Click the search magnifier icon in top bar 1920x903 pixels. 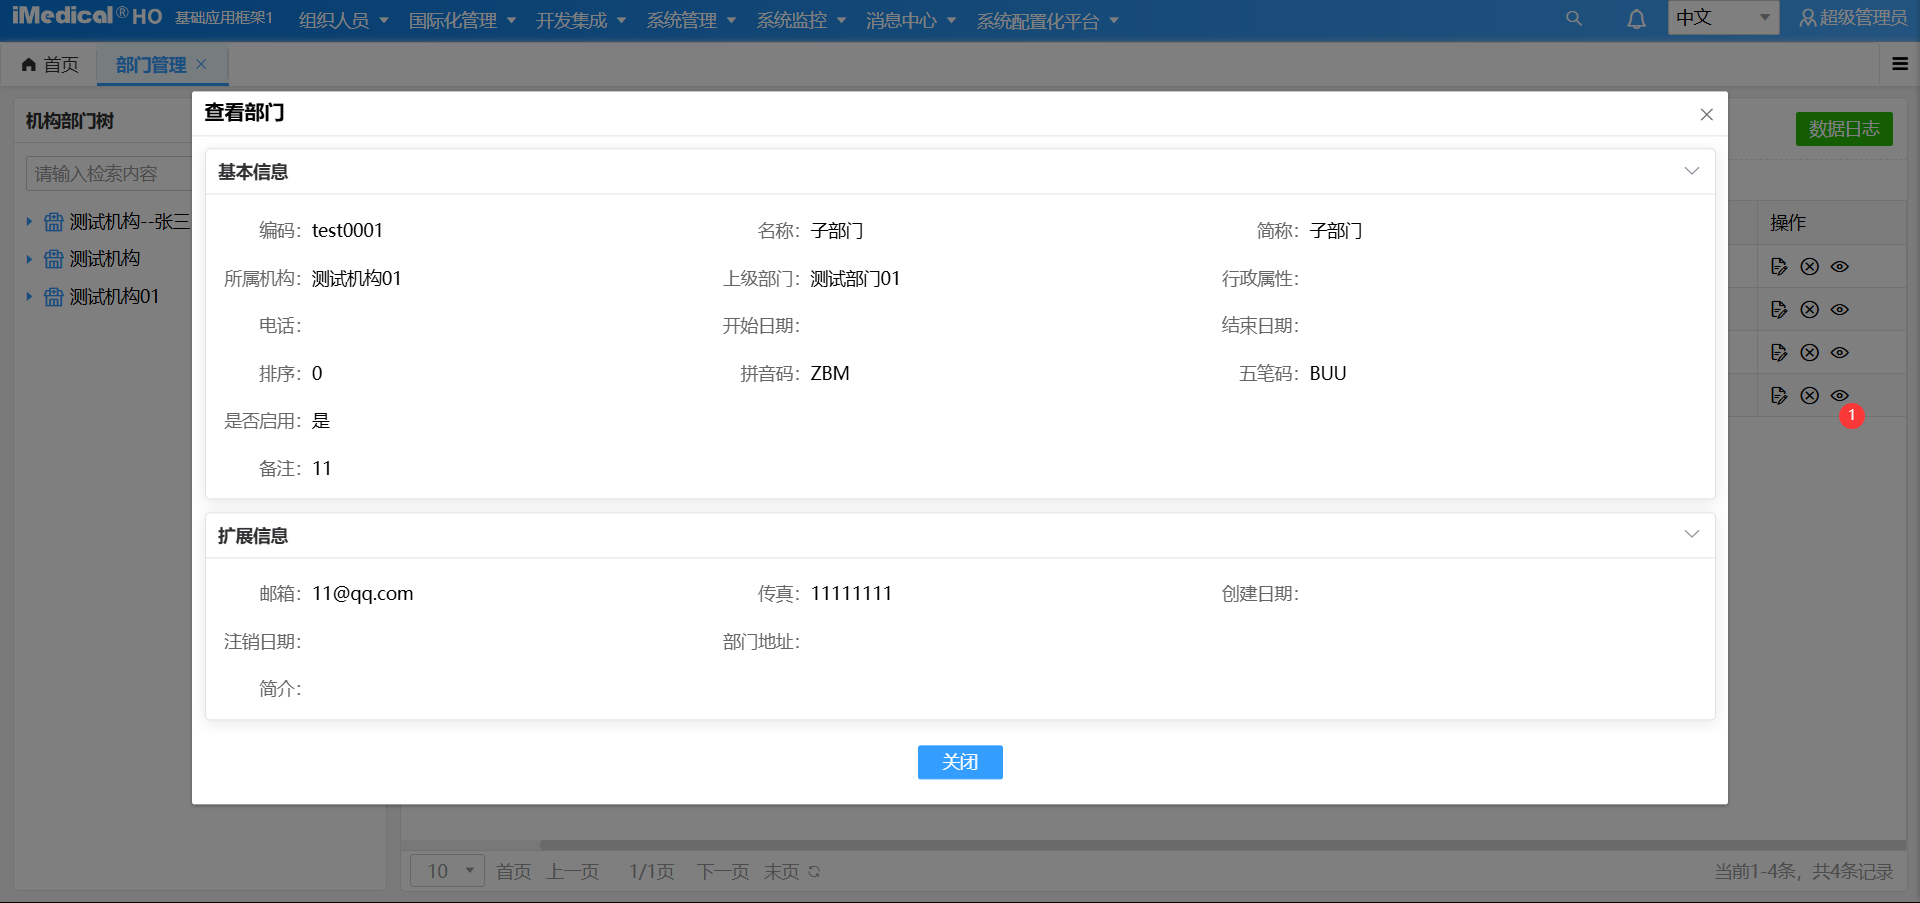[x=1574, y=19]
